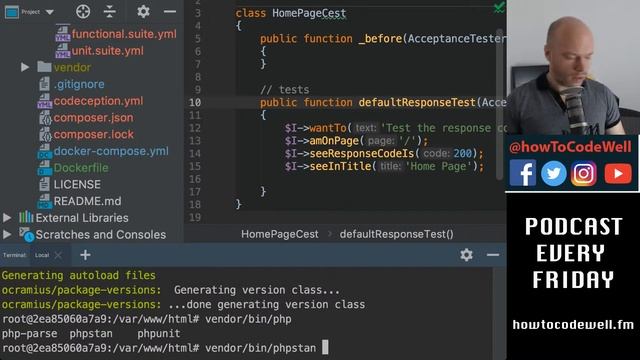Click the YouTube icon in overlay
This screenshot has height=360, width=640.
click(618, 173)
